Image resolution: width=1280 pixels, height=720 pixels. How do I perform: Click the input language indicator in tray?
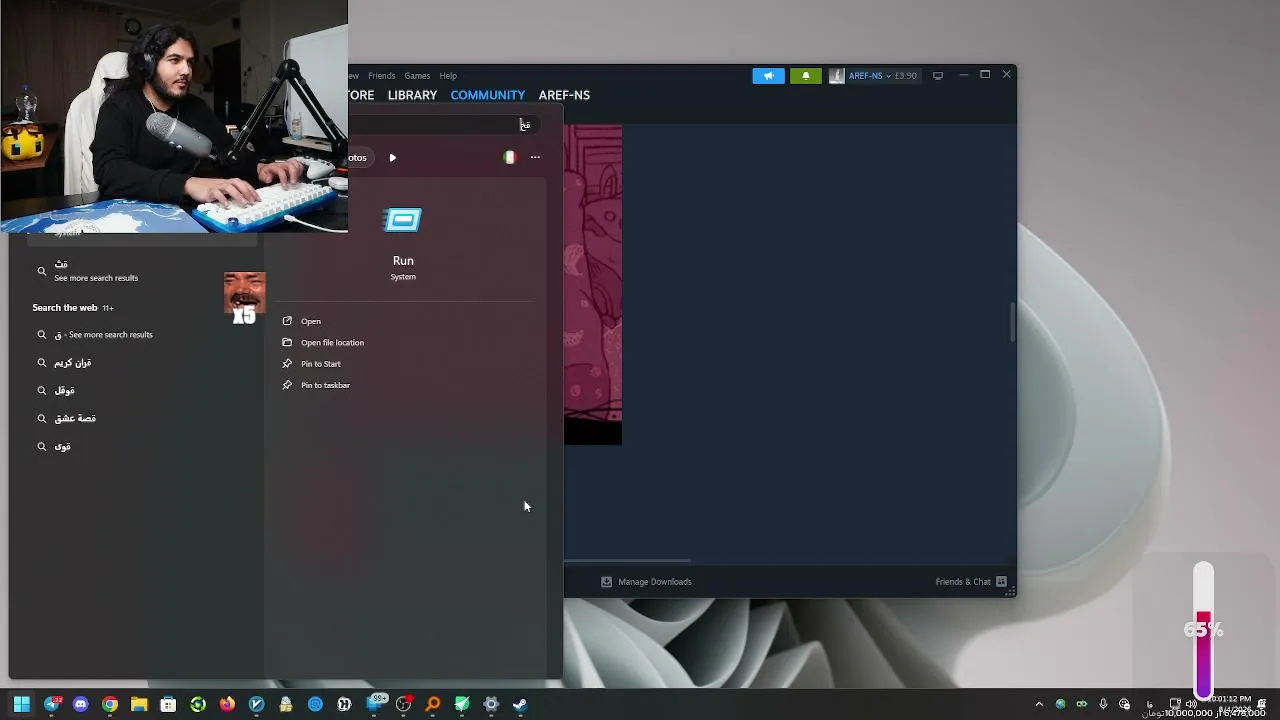coord(1150,704)
